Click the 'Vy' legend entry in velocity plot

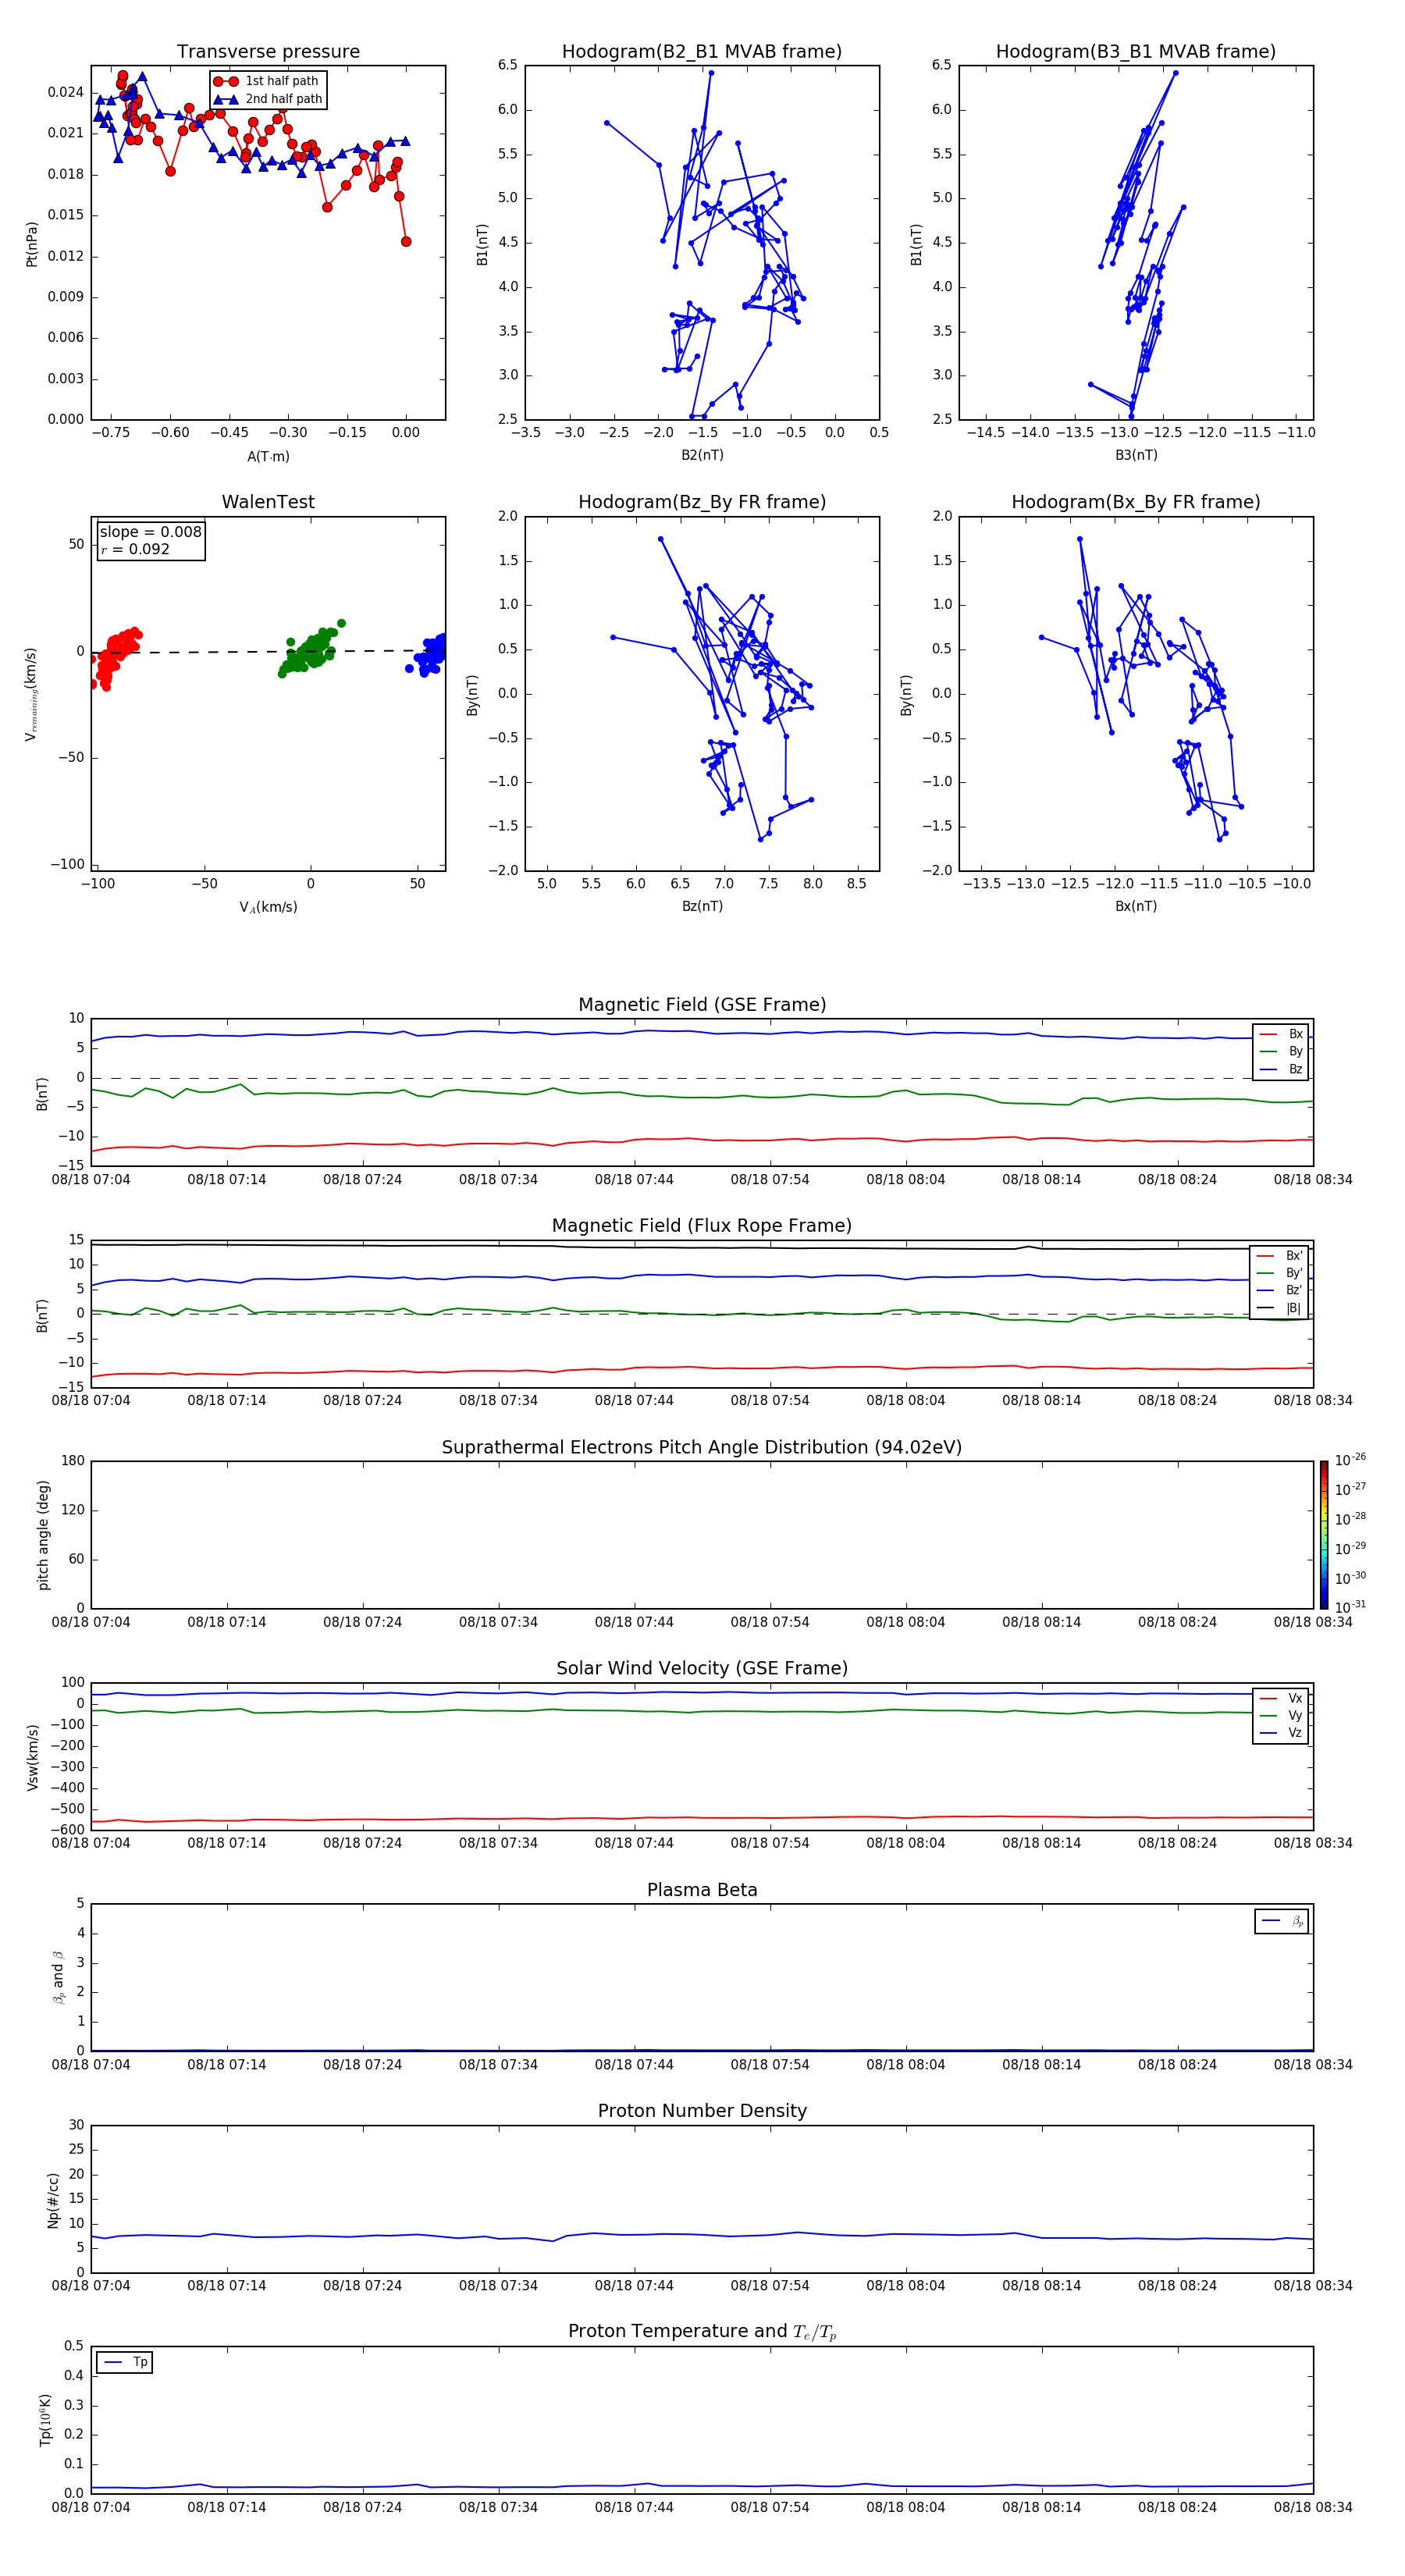tap(1281, 1716)
